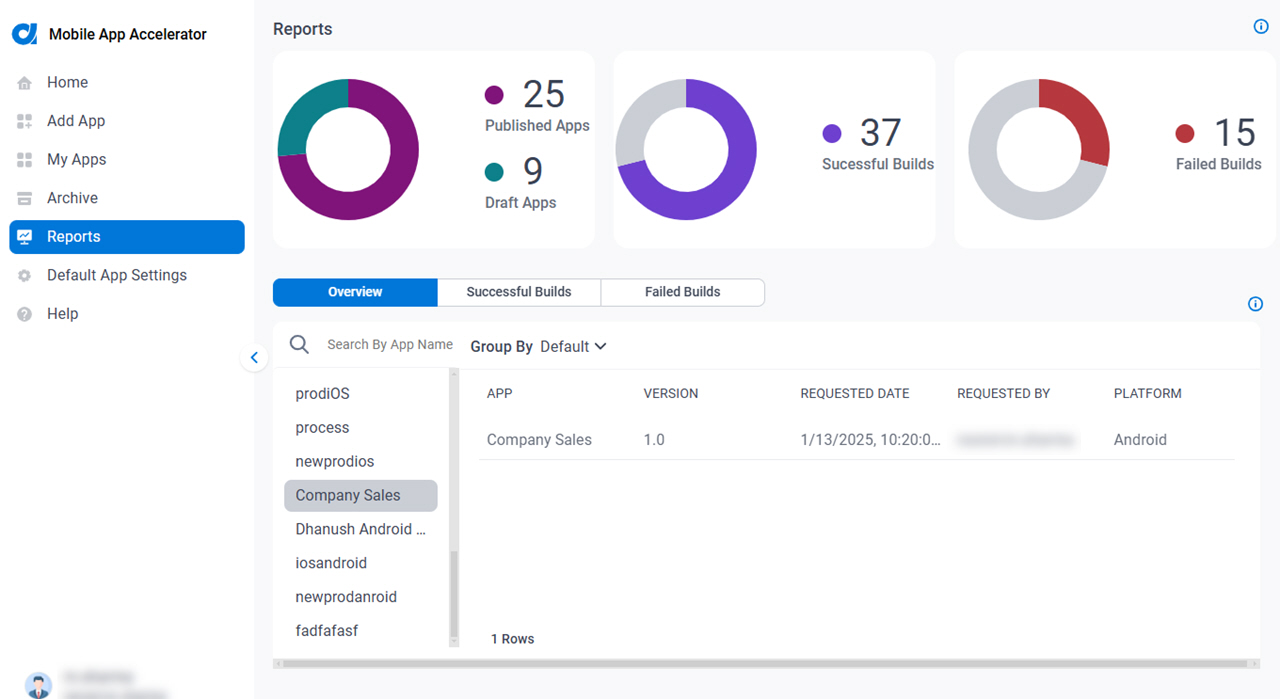Click the successful builds donut chart
Image resolution: width=1280 pixels, height=699 pixels.
click(686, 150)
